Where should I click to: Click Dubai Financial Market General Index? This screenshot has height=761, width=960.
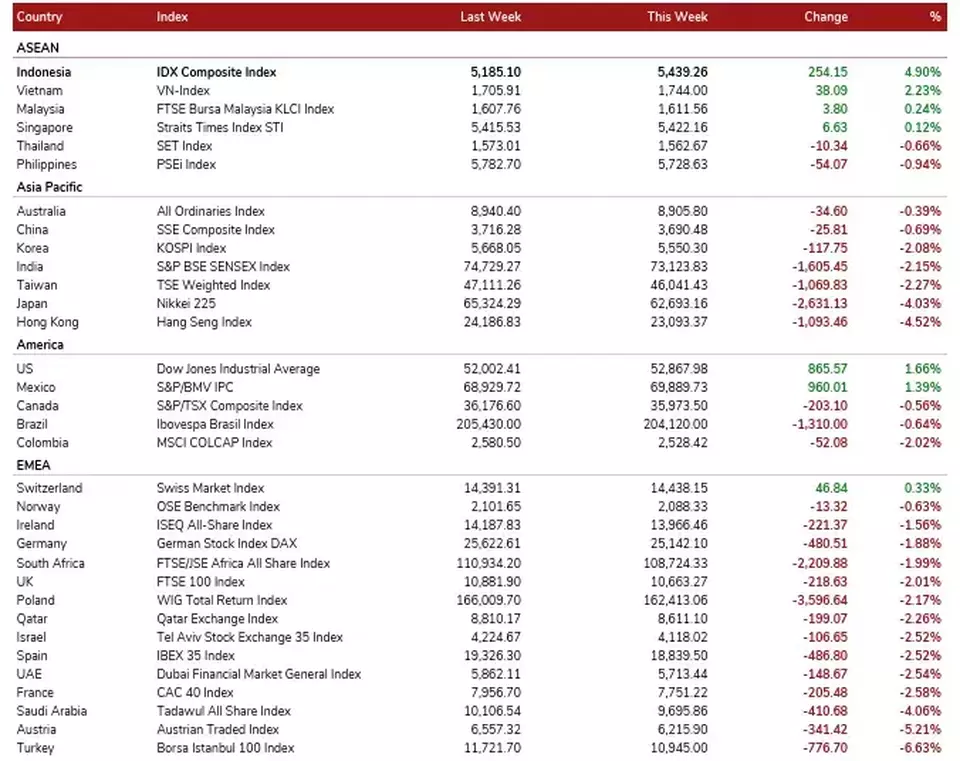259,673
